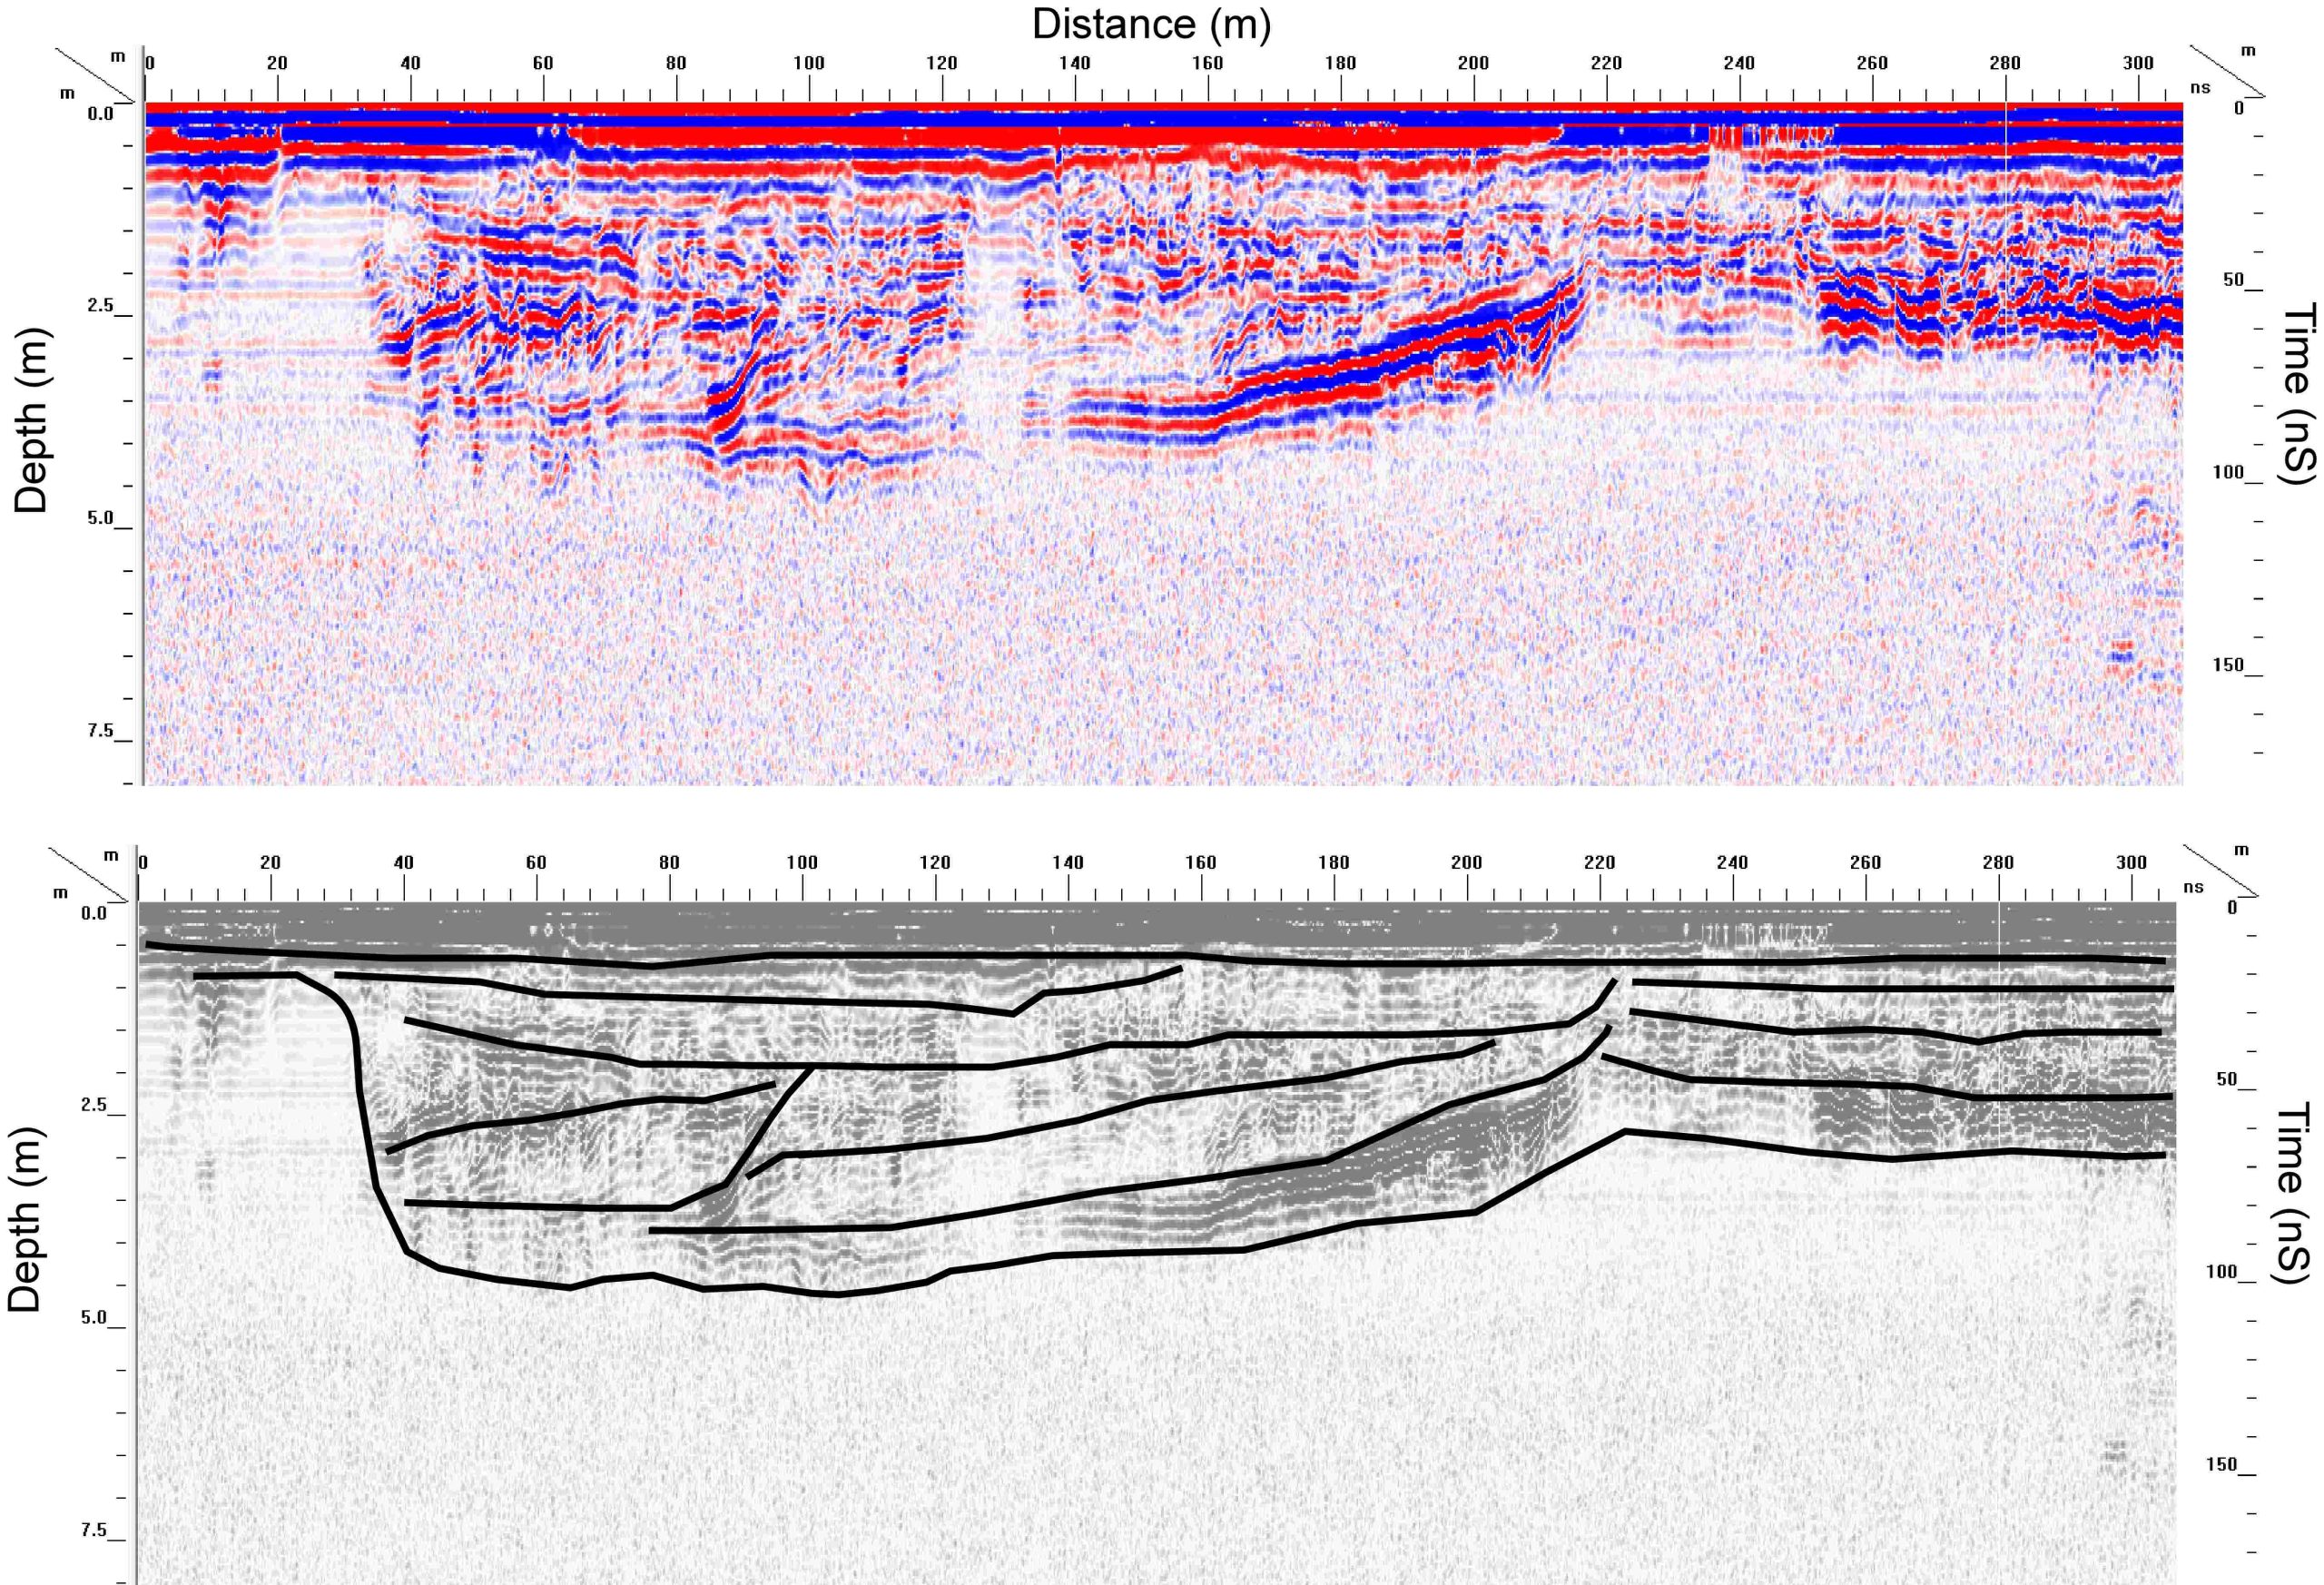Click the 100 m tick label on upper distance axis
The height and width of the screenshot is (1585, 2324).
tap(809, 63)
